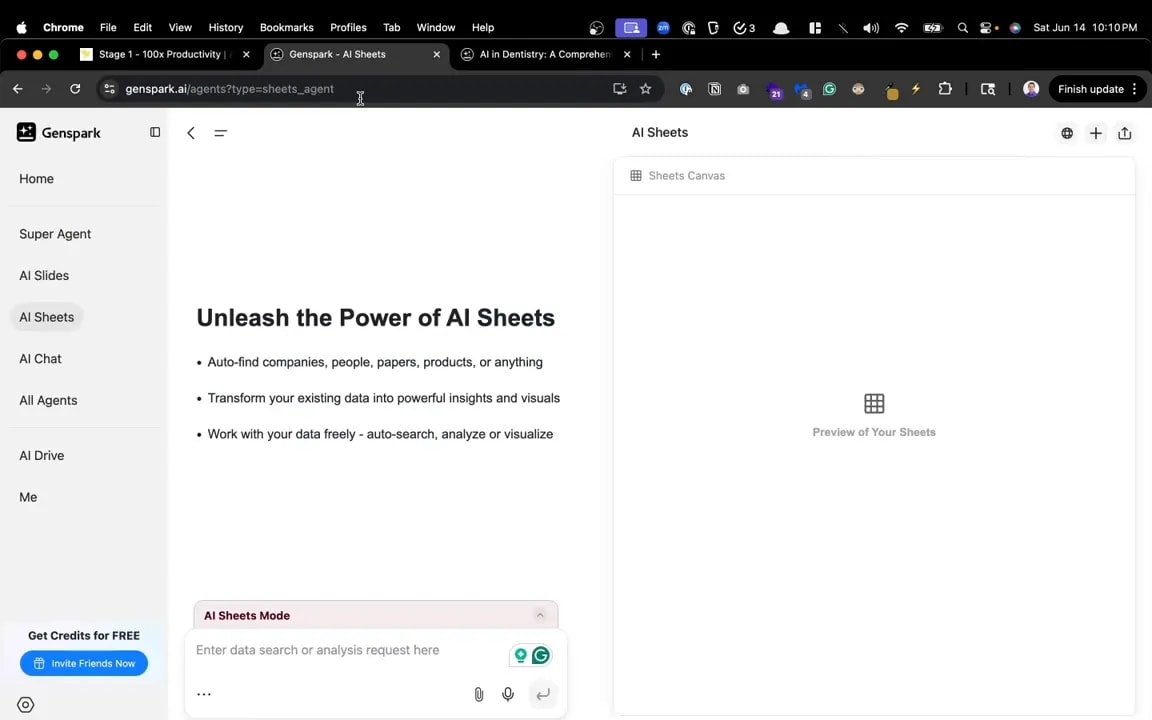
Task: Submit request with the return arrow icon
Action: pos(543,694)
